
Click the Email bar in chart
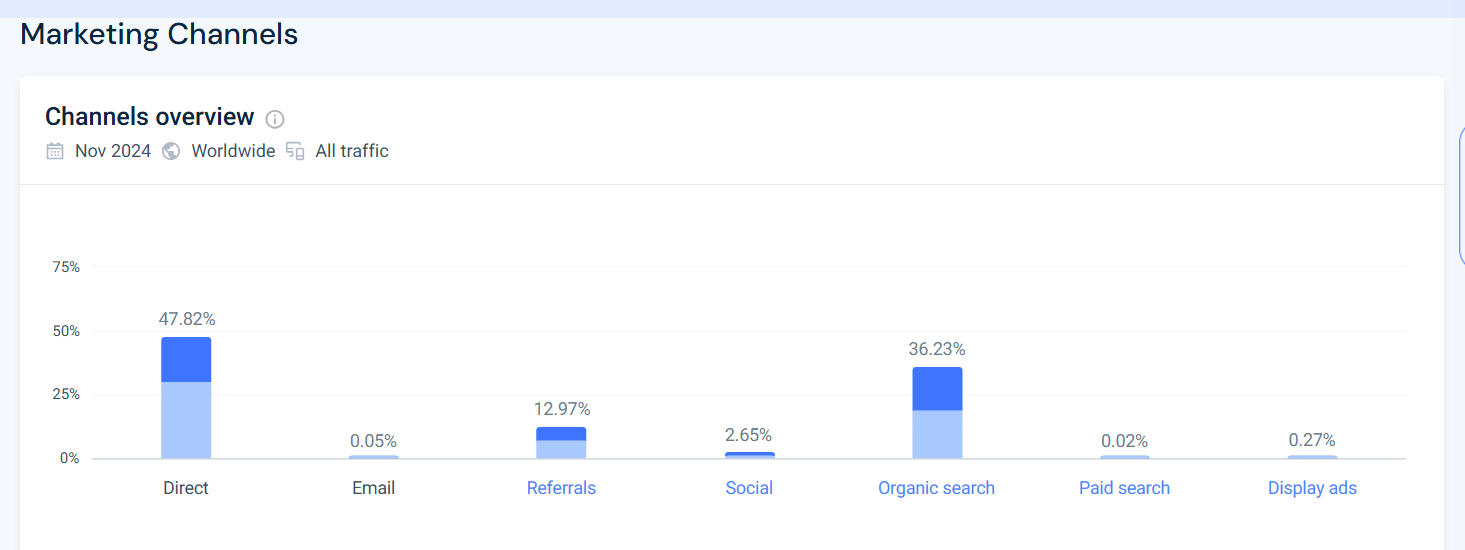pyautogui.click(x=374, y=457)
